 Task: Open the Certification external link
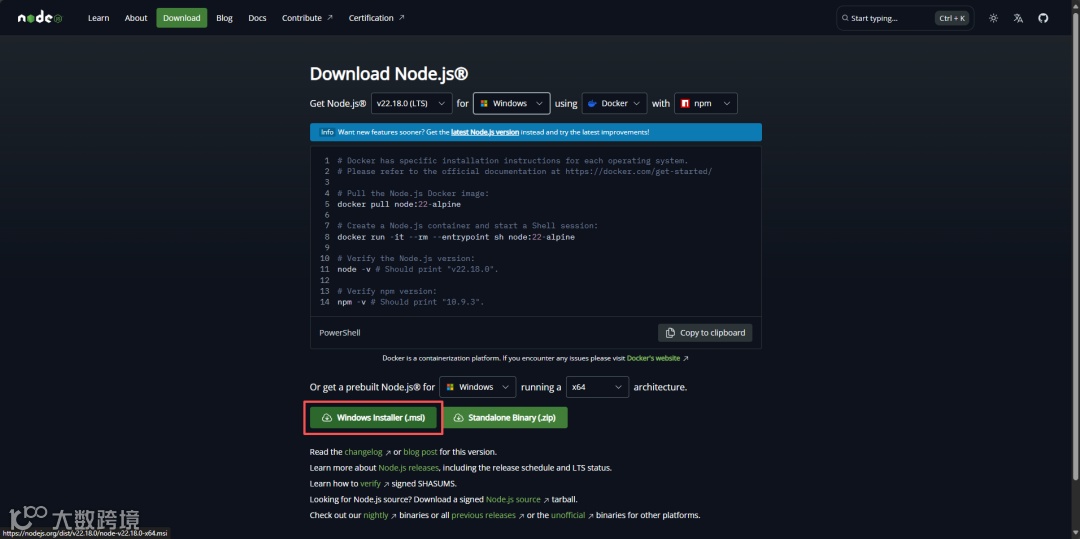pos(376,18)
